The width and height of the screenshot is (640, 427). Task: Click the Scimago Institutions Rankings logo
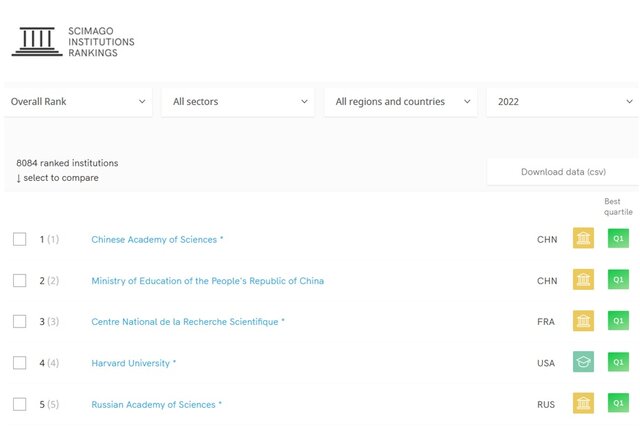coord(72,40)
